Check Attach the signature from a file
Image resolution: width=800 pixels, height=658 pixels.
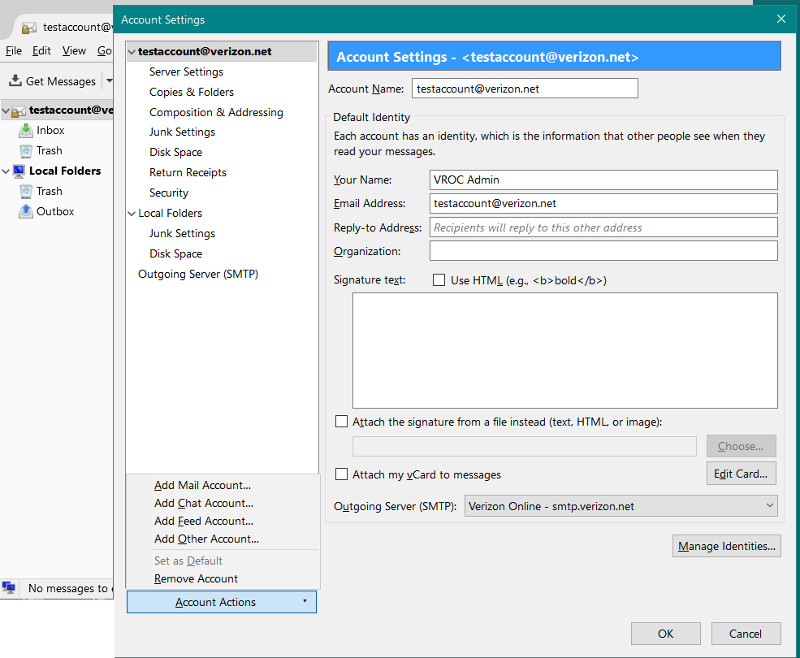point(341,421)
